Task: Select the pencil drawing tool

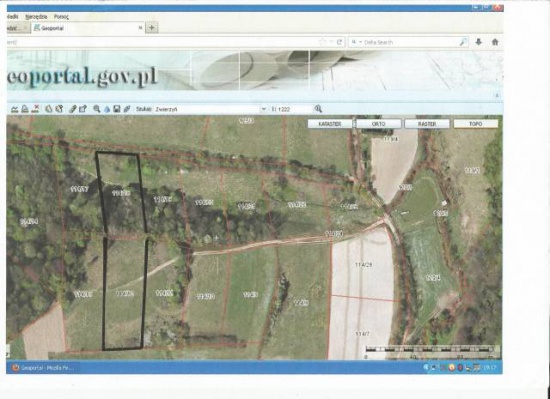Action: (73, 109)
